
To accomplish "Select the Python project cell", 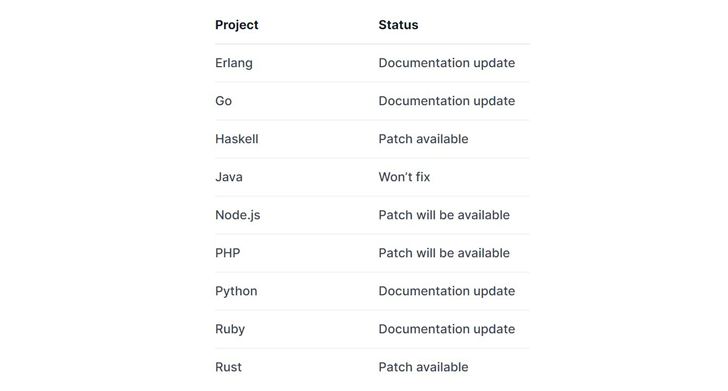I will coord(236,291).
